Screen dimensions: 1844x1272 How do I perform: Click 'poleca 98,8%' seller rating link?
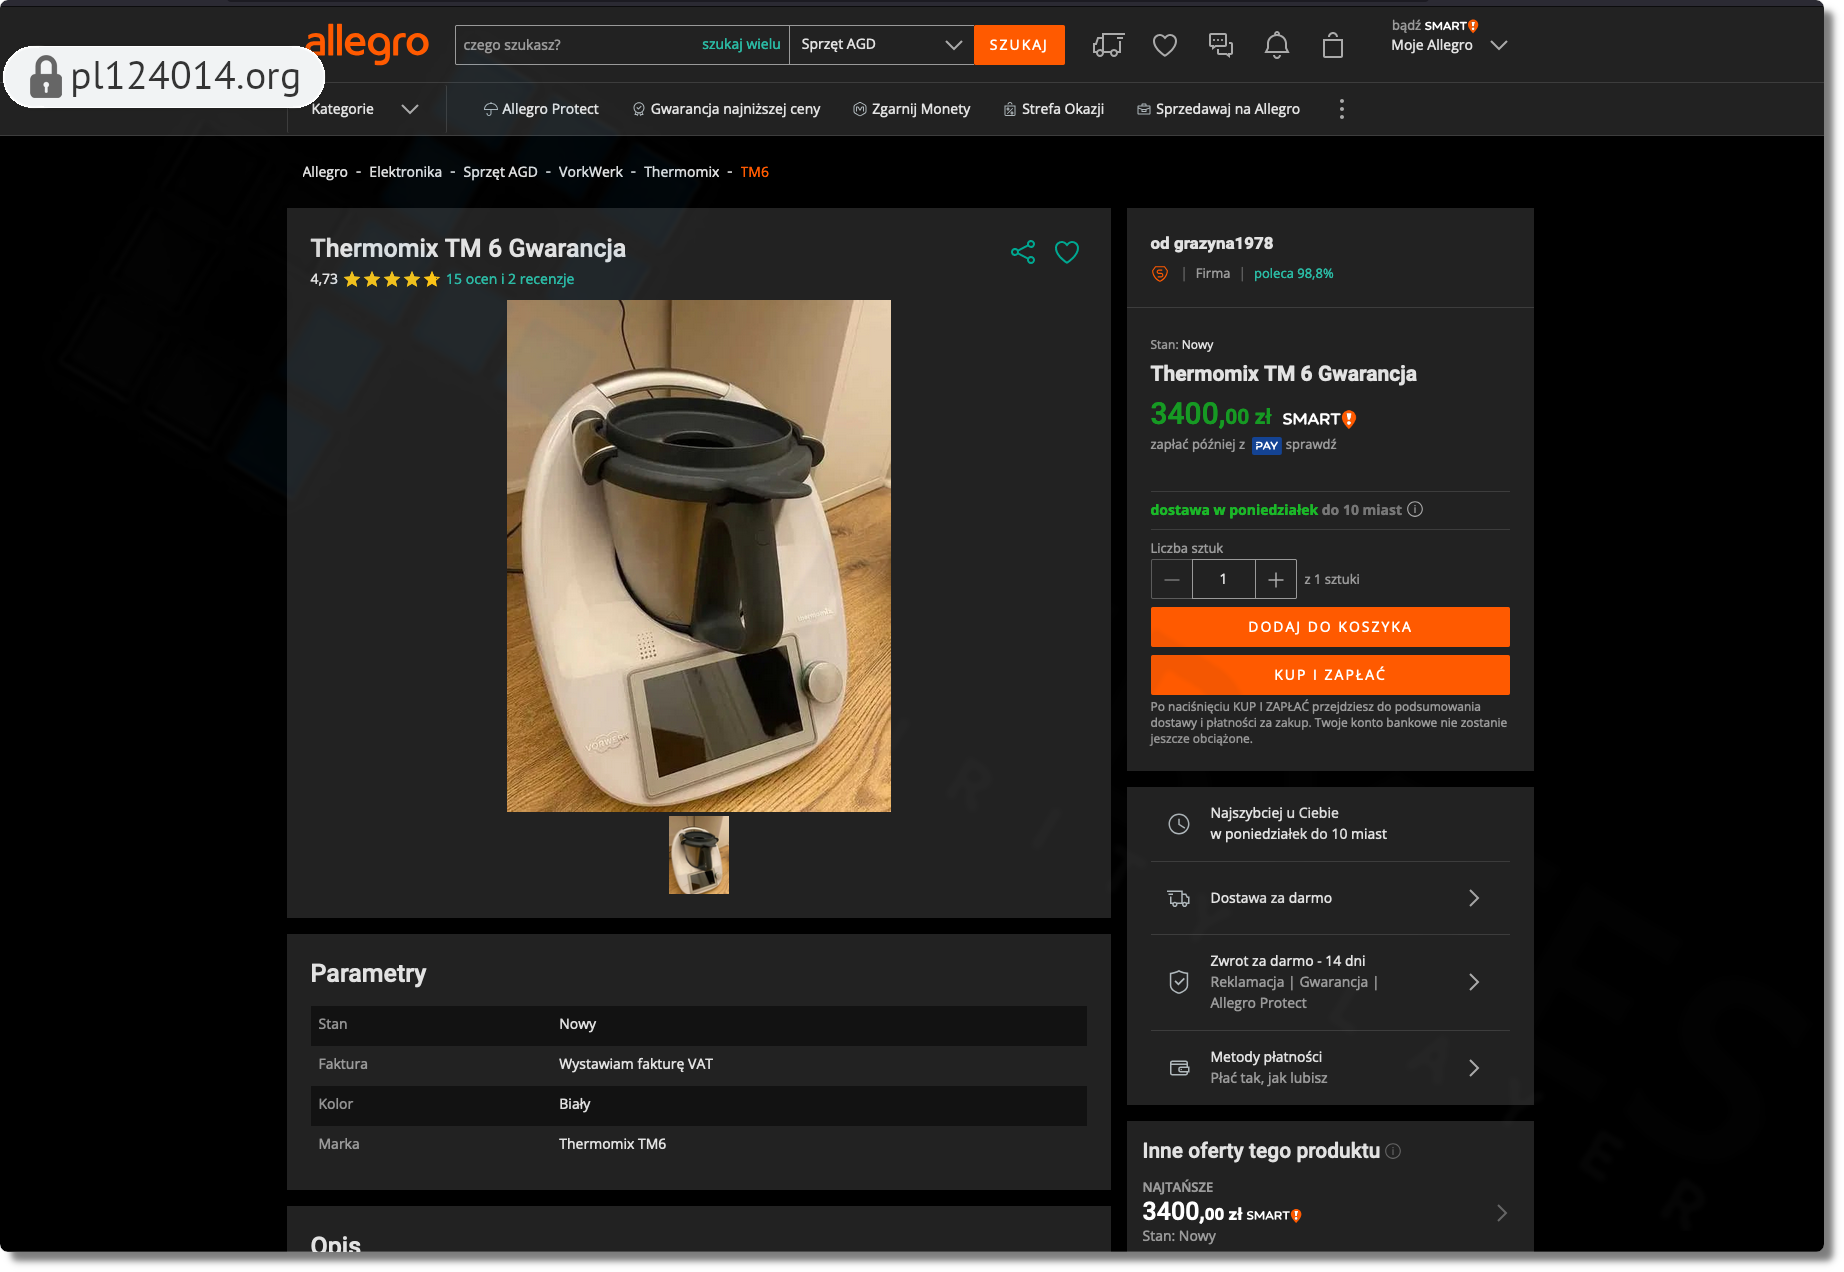(1293, 274)
